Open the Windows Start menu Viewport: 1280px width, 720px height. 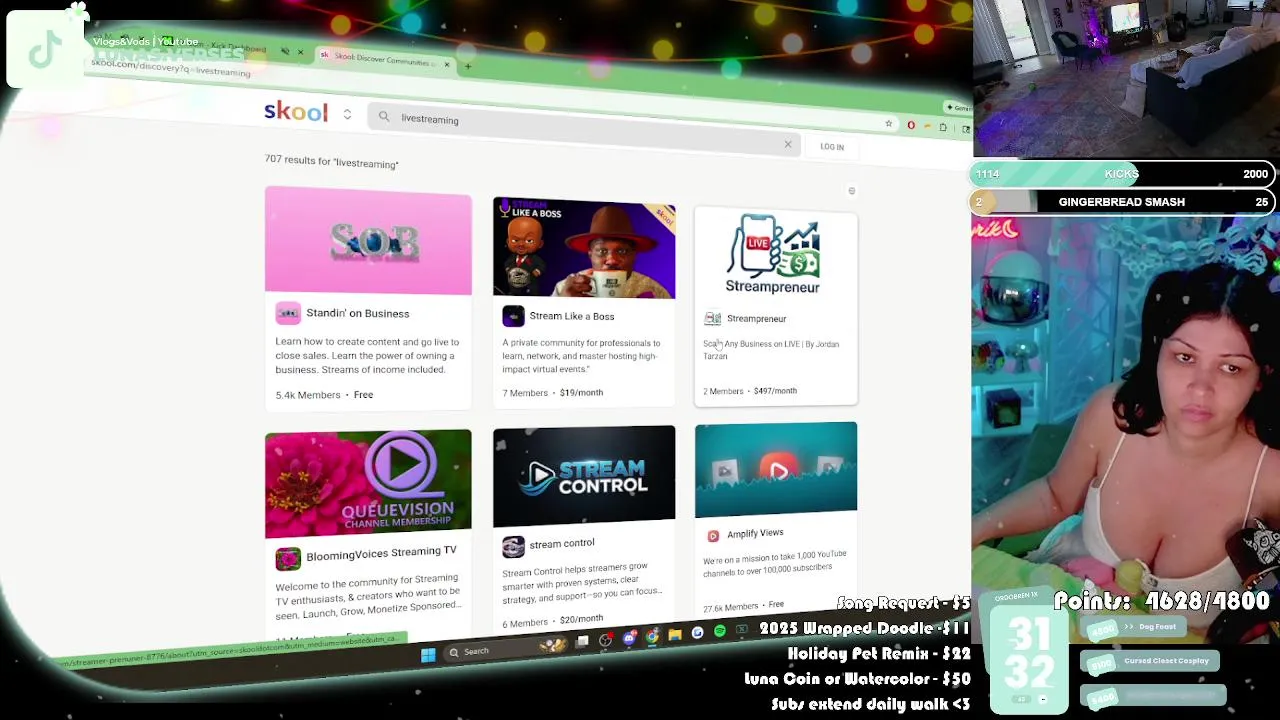(428, 655)
